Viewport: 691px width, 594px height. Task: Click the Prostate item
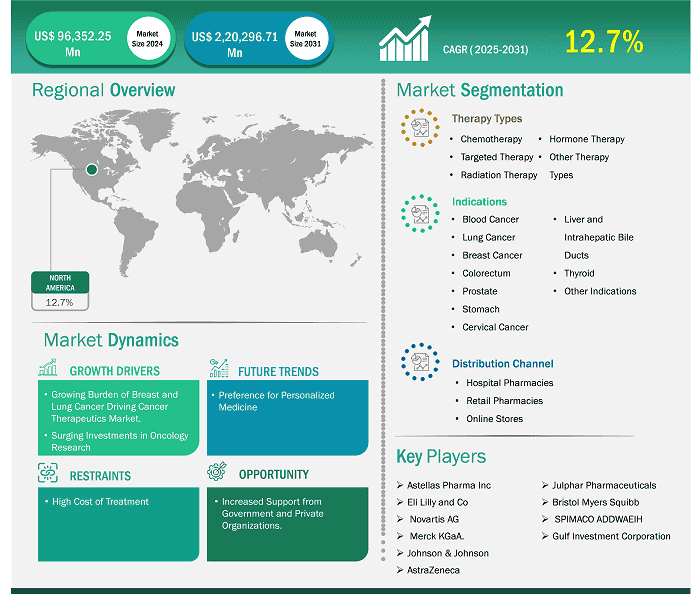pyautogui.click(x=480, y=291)
